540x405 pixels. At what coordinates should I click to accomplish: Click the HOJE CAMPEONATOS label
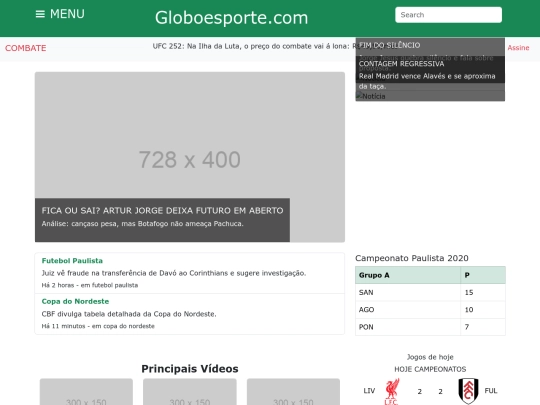click(430, 369)
